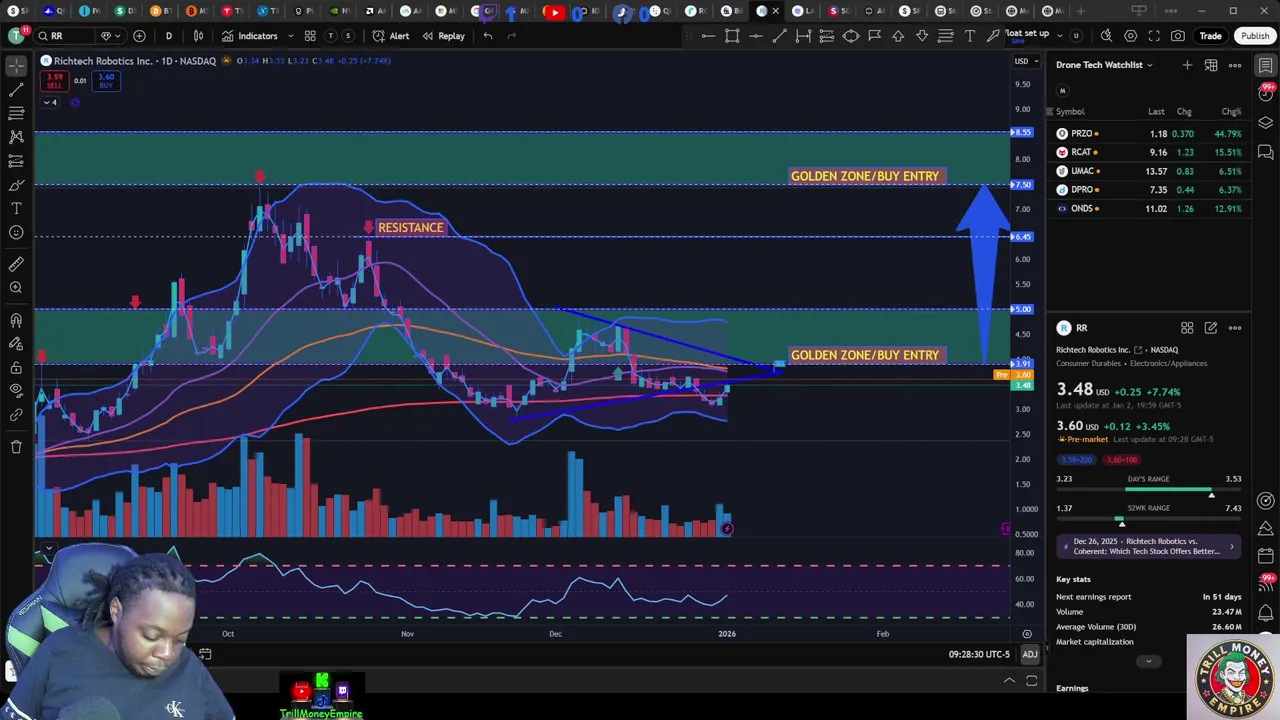Select ONDS in the watchlist
Viewport: 1280px width, 720px height.
click(1149, 209)
